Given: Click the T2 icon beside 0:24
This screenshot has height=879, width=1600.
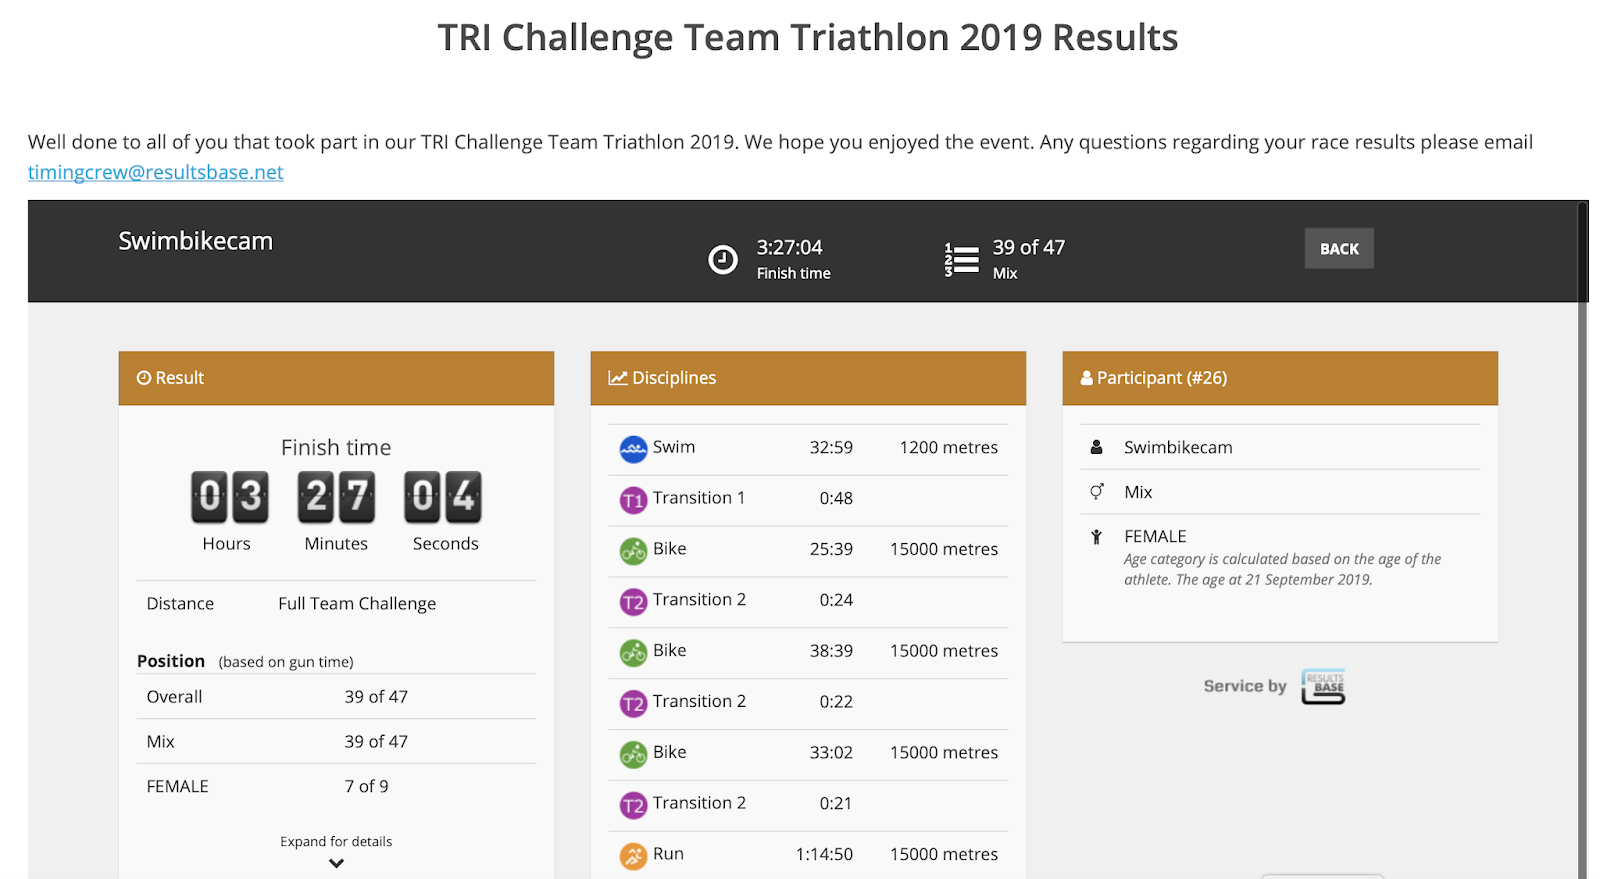Looking at the screenshot, I should click(633, 602).
